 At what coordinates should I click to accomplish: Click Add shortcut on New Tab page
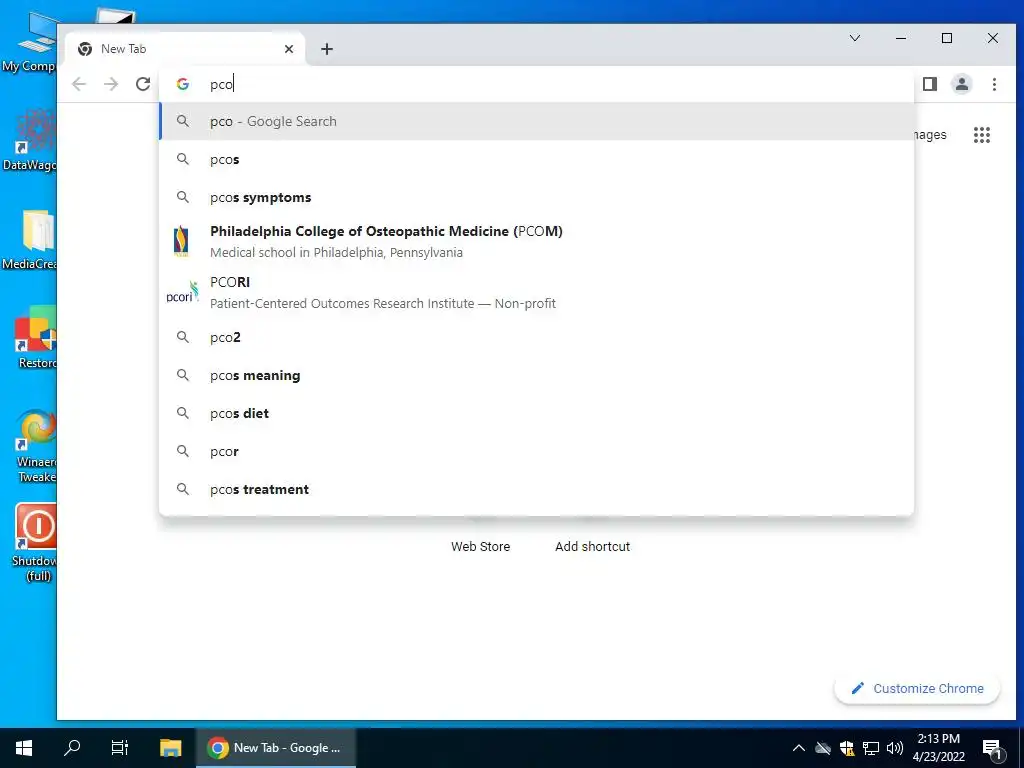tap(592, 547)
